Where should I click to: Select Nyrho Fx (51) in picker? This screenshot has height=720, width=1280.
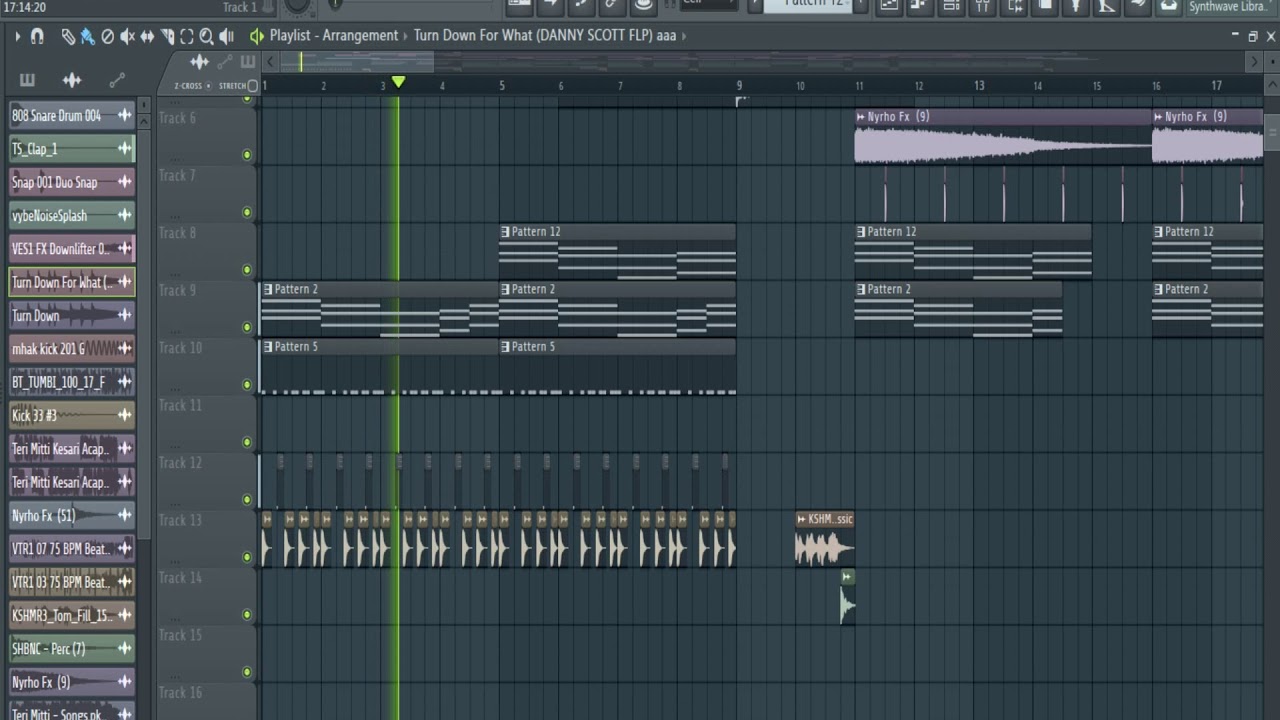pyautogui.click(x=72, y=516)
